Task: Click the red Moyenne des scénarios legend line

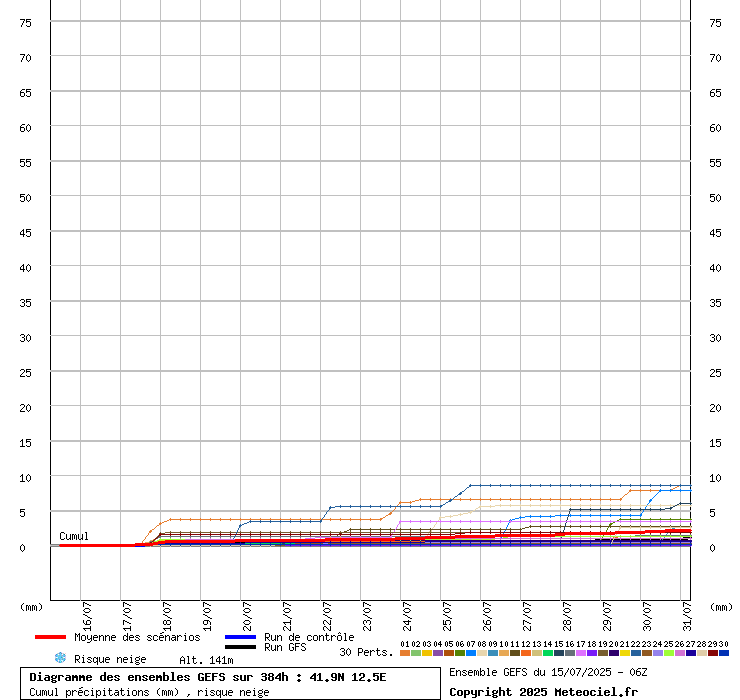Action: coord(50,637)
